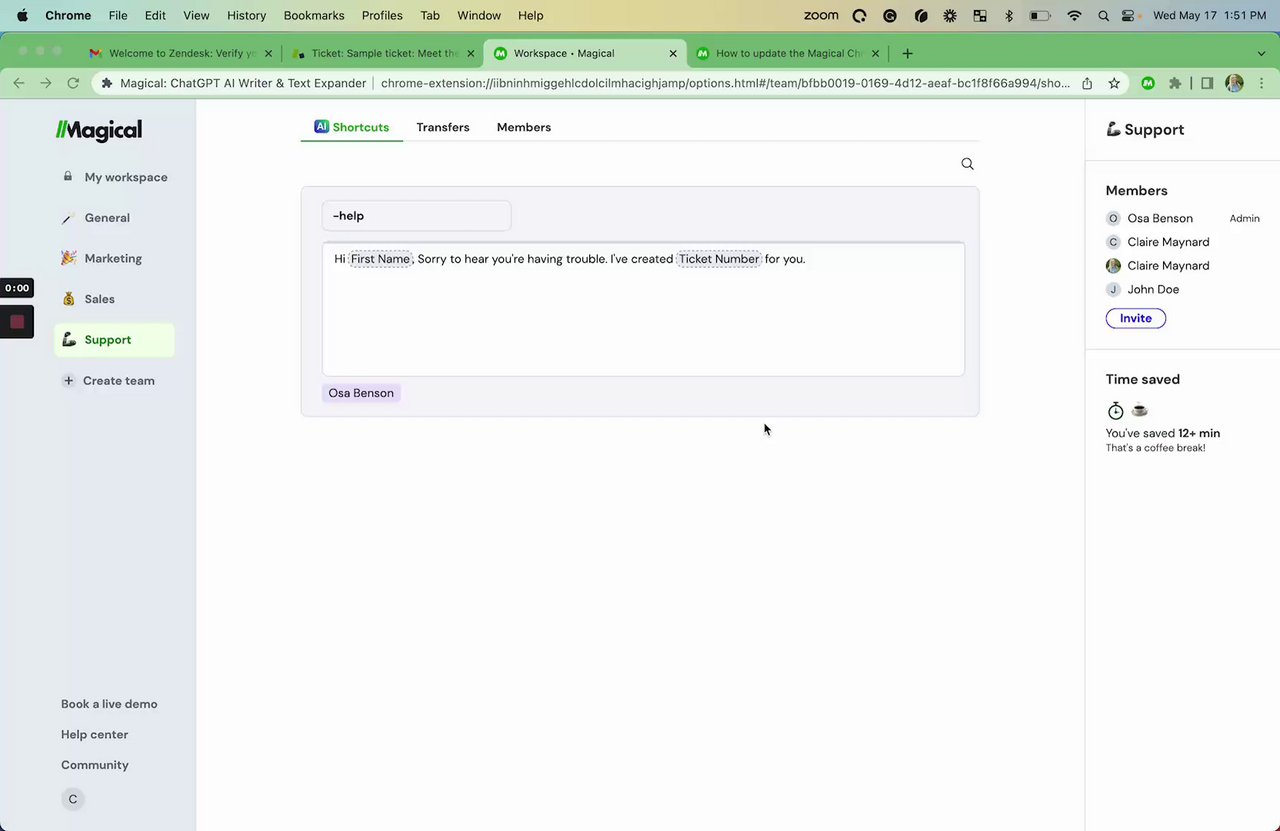Image resolution: width=1280 pixels, height=831 pixels.
Task: Open the Bookmarks menu
Action: tap(314, 15)
